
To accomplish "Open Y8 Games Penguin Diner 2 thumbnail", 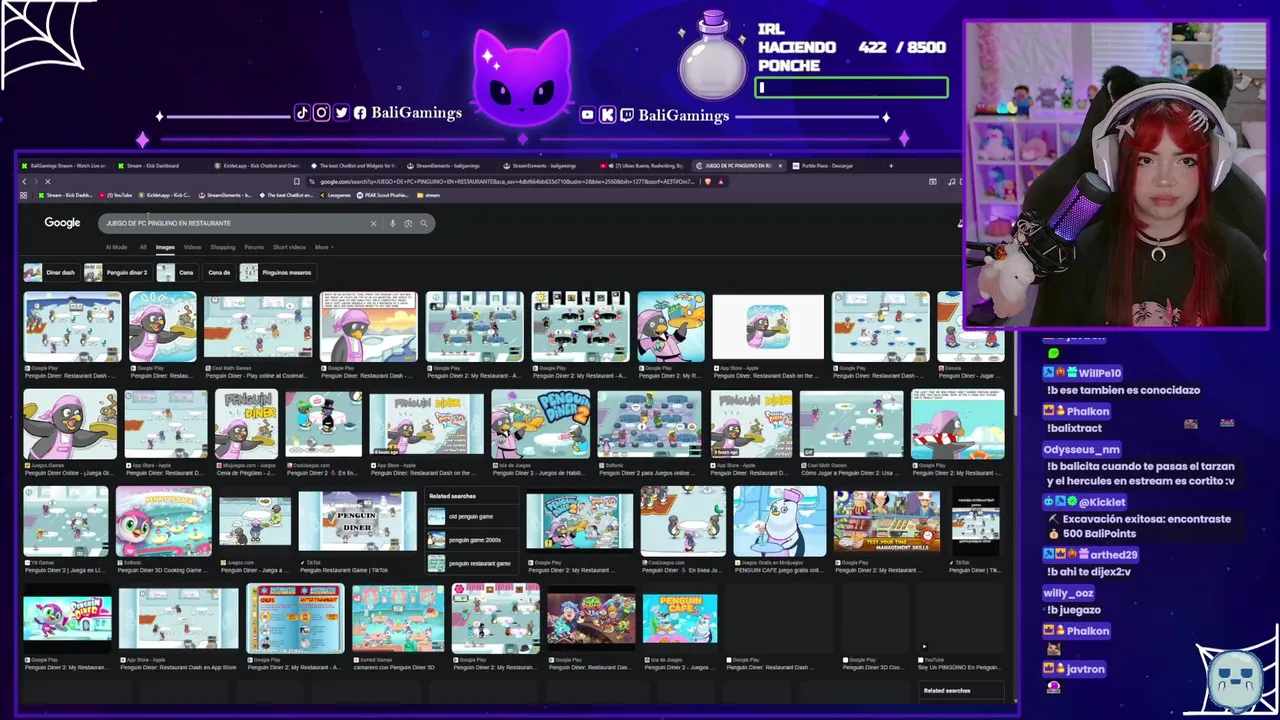I will (65, 521).
